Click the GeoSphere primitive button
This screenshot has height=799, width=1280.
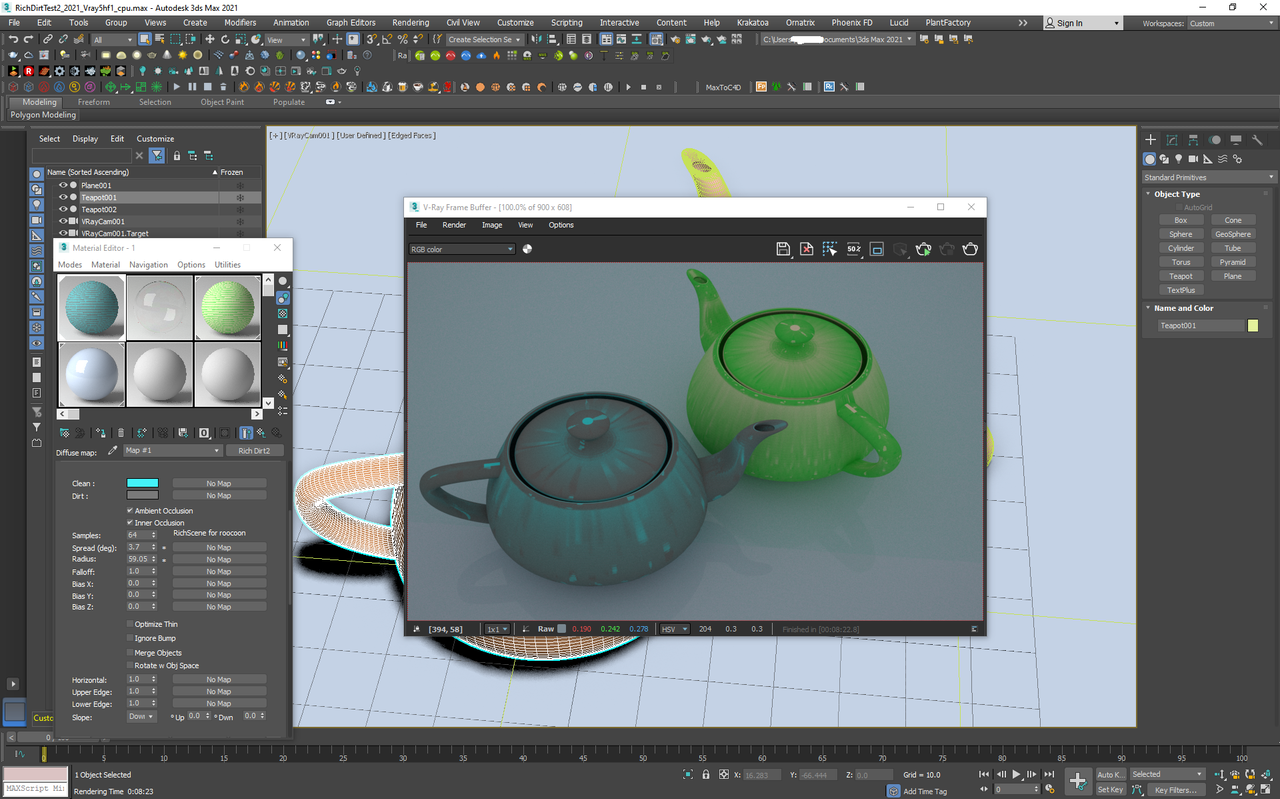point(1233,234)
